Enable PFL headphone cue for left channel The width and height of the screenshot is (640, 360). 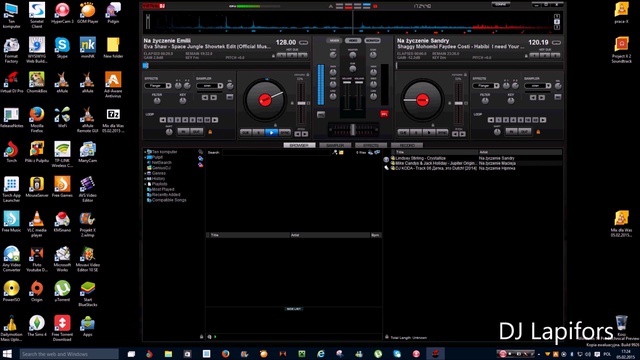321,114
